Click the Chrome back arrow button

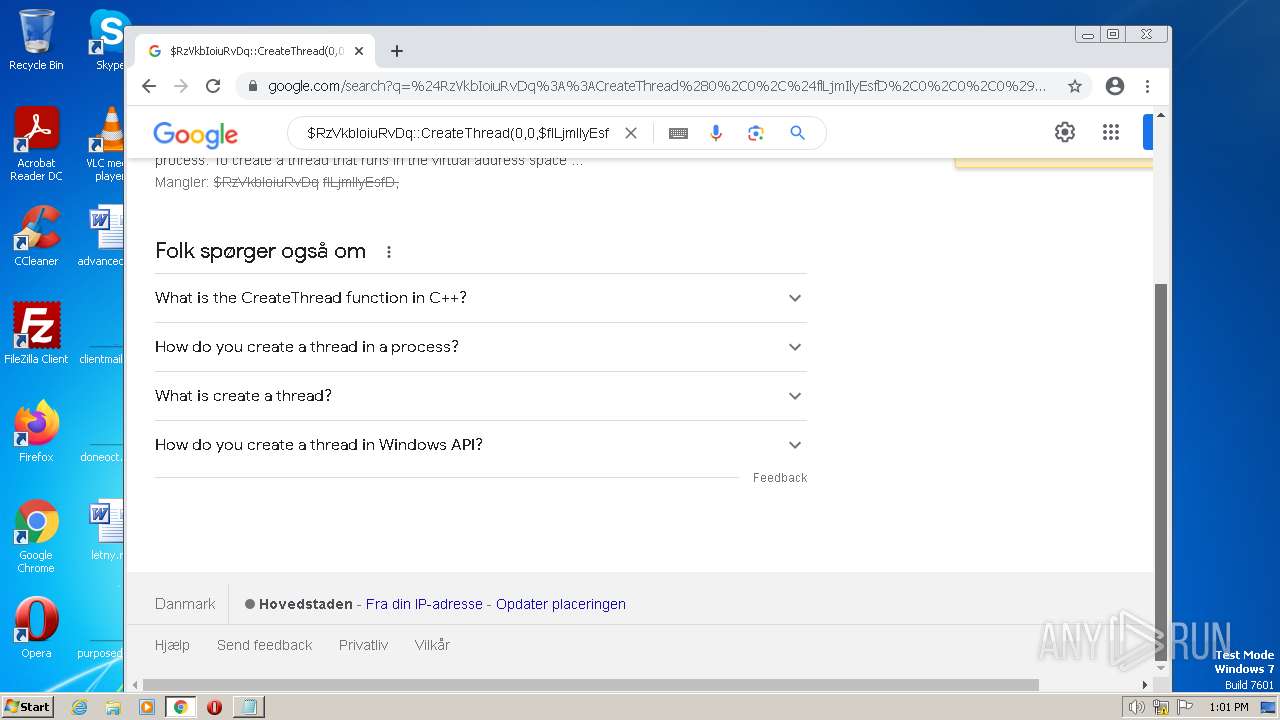tap(149, 86)
